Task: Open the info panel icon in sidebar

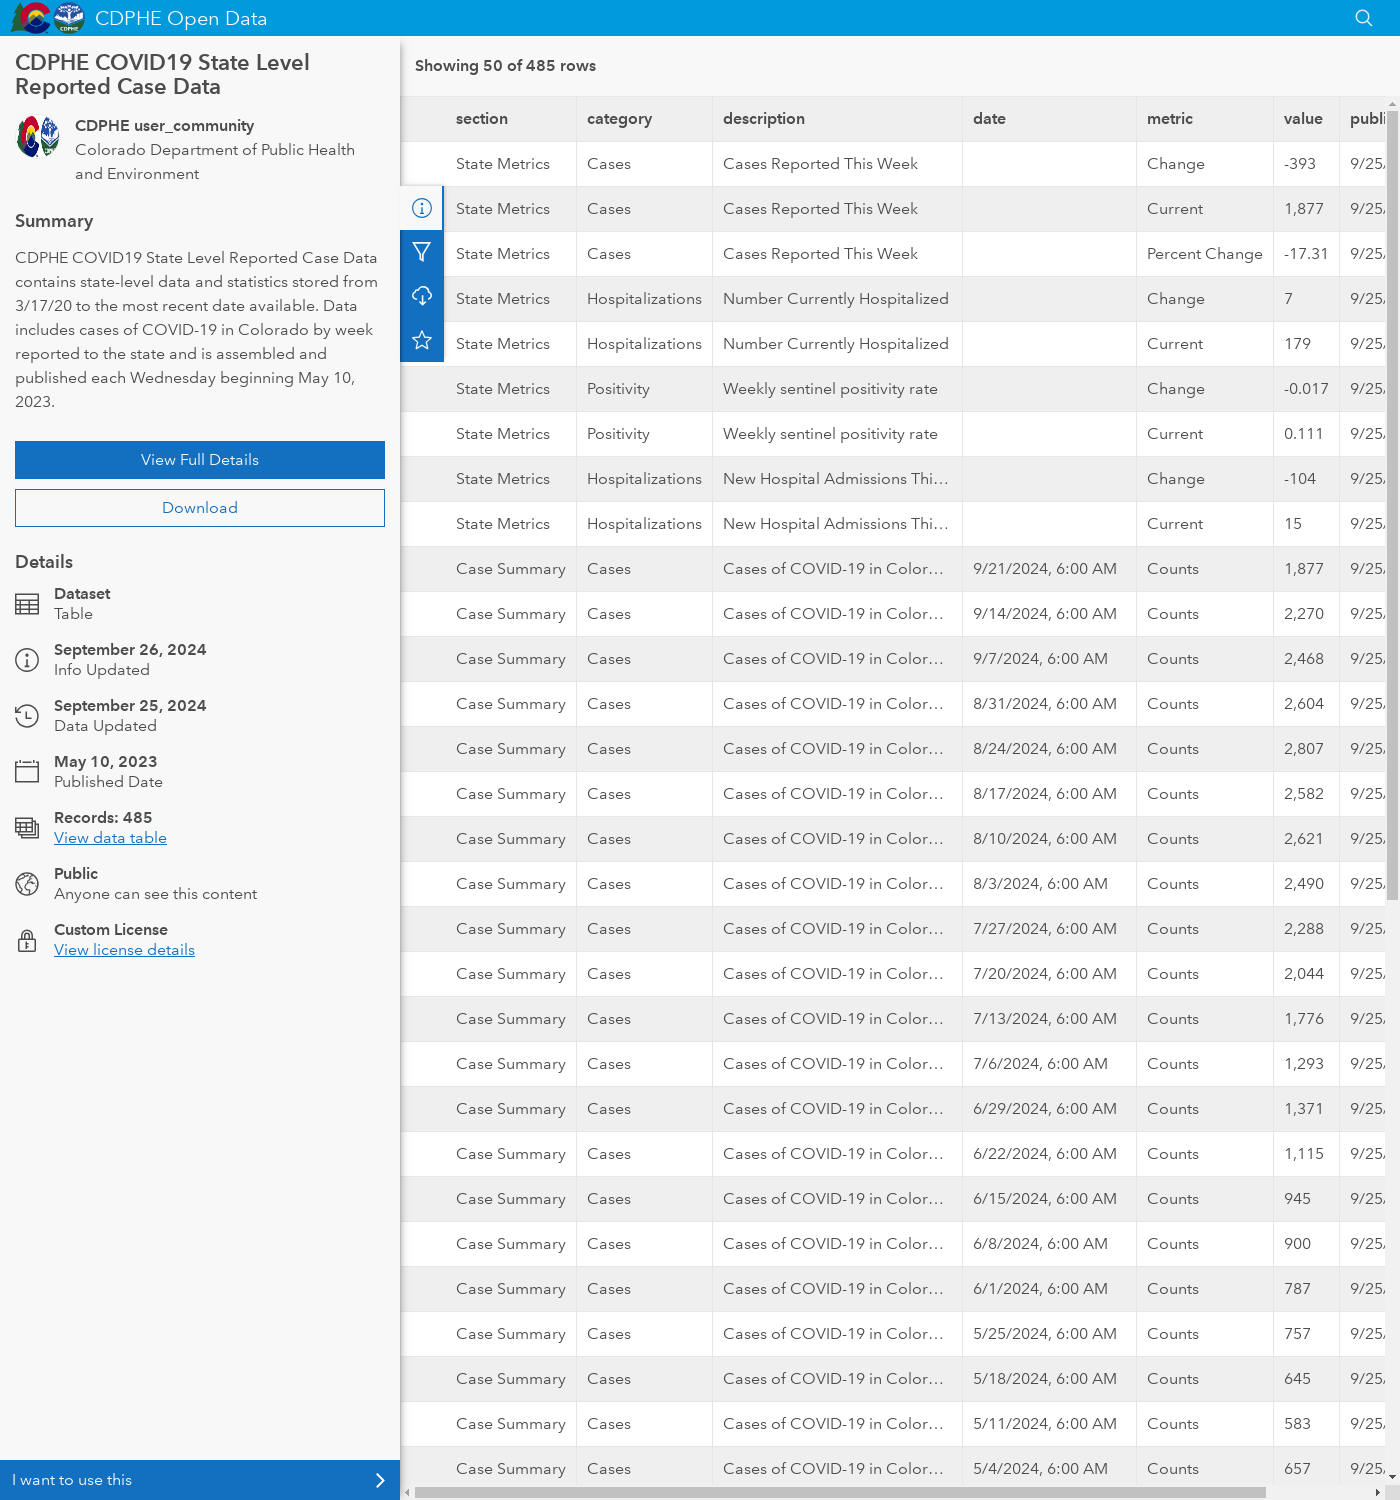Action: coord(422,208)
